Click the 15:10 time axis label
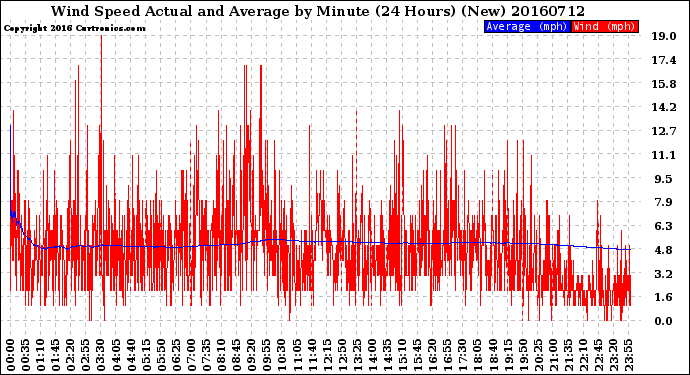The image size is (690, 375). [402, 355]
